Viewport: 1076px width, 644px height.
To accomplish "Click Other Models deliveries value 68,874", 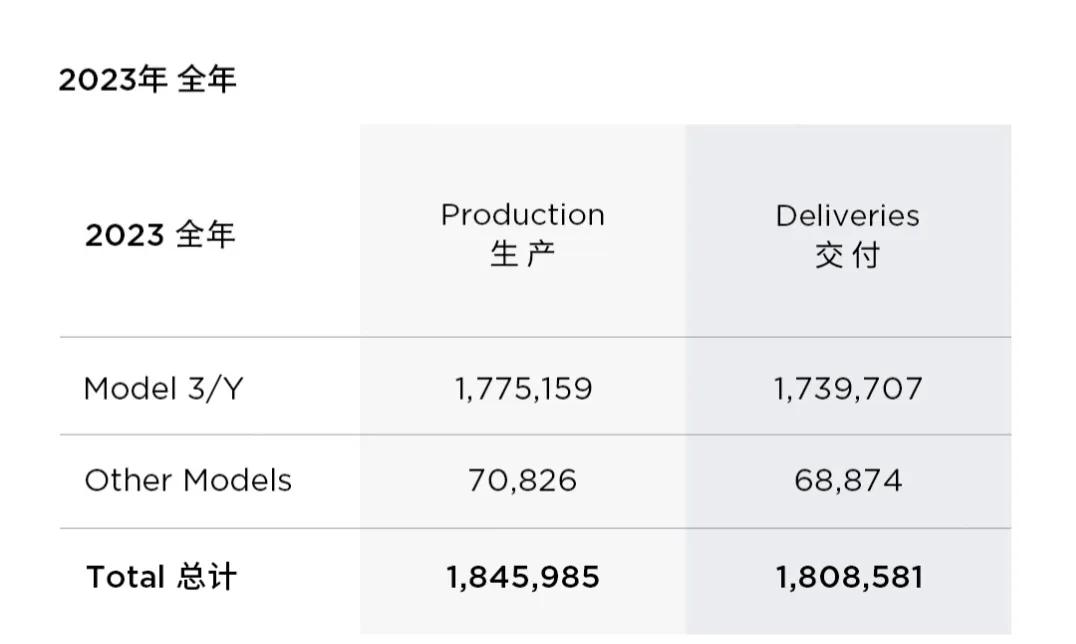I will point(848,481).
